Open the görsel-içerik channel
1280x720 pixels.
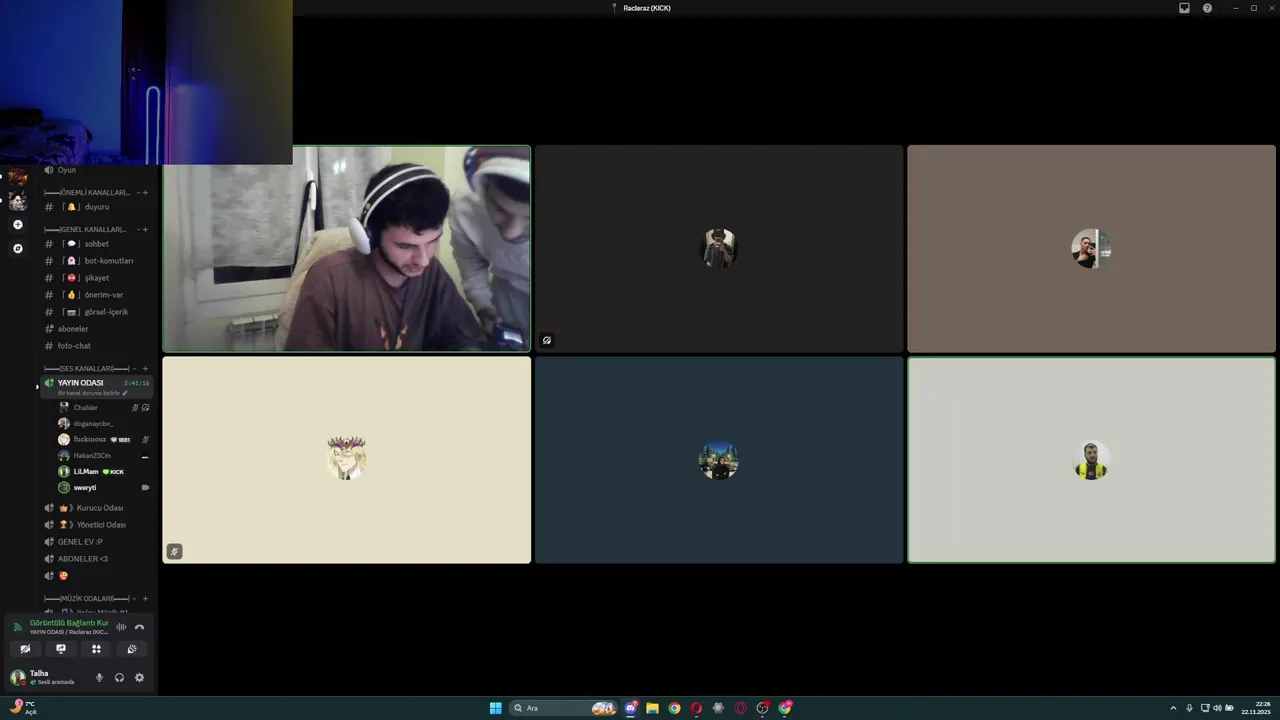[96, 312]
